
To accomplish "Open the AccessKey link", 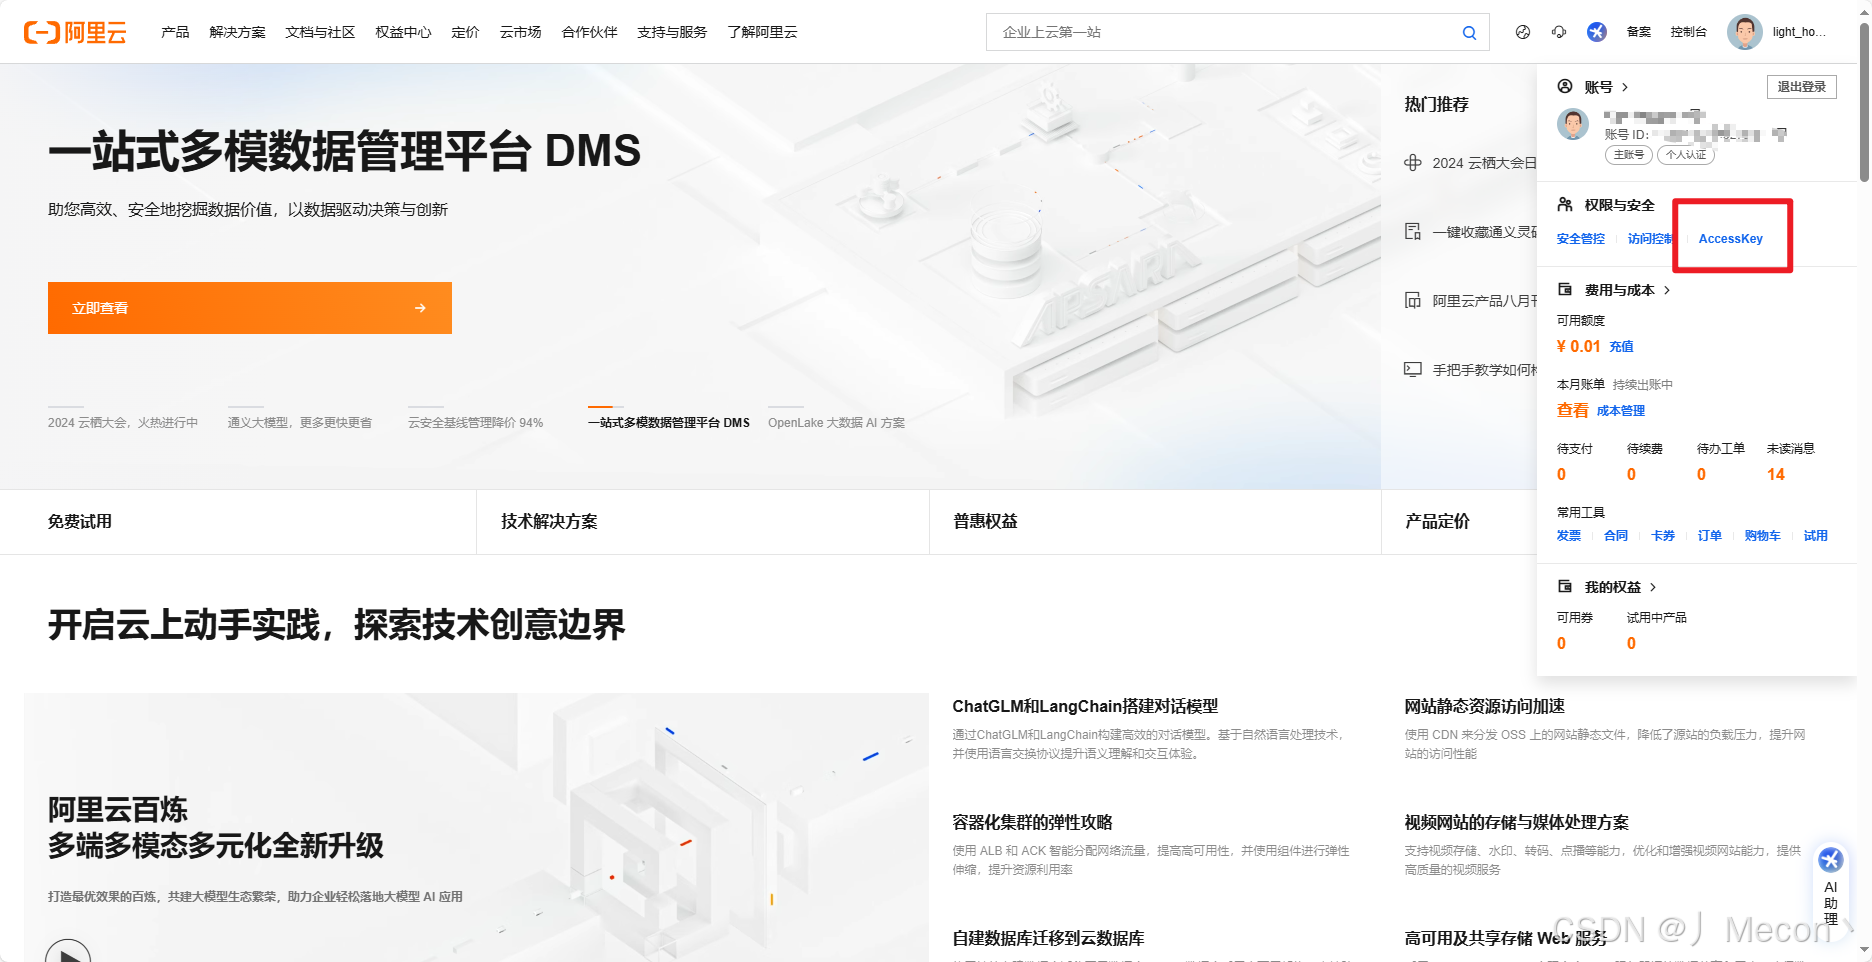I will point(1731,238).
